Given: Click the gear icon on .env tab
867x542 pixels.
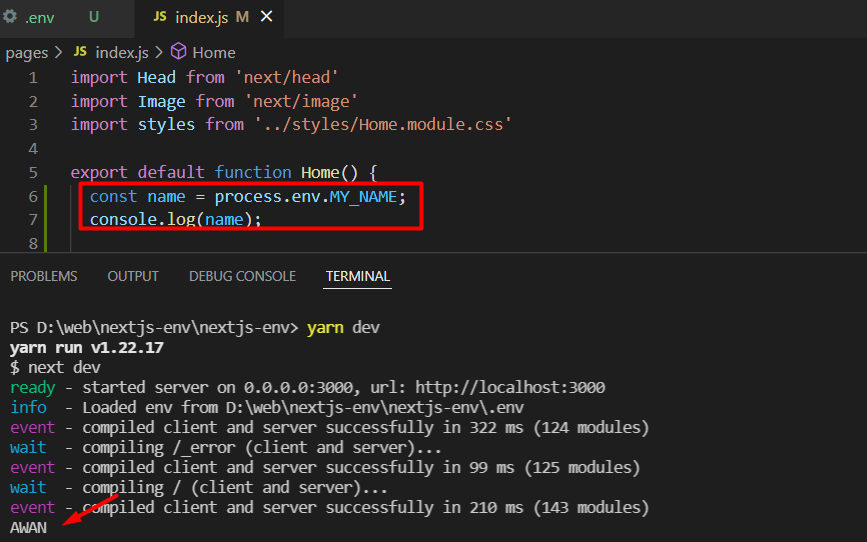Looking at the screenshot, I should coord(10,17).
